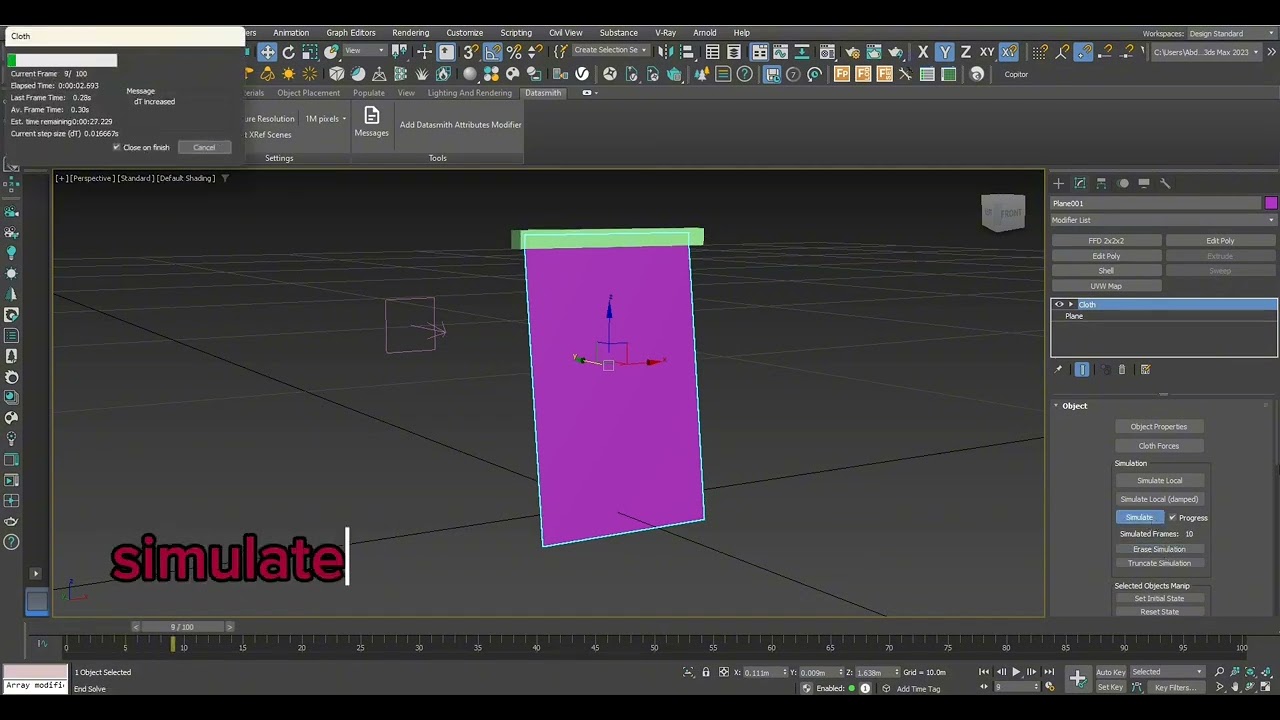Image resolution: width=1280 pixels, height=720 pixels.
Task: Open the Motion tab in Command Panel
Action: (x=1123, y=183)
